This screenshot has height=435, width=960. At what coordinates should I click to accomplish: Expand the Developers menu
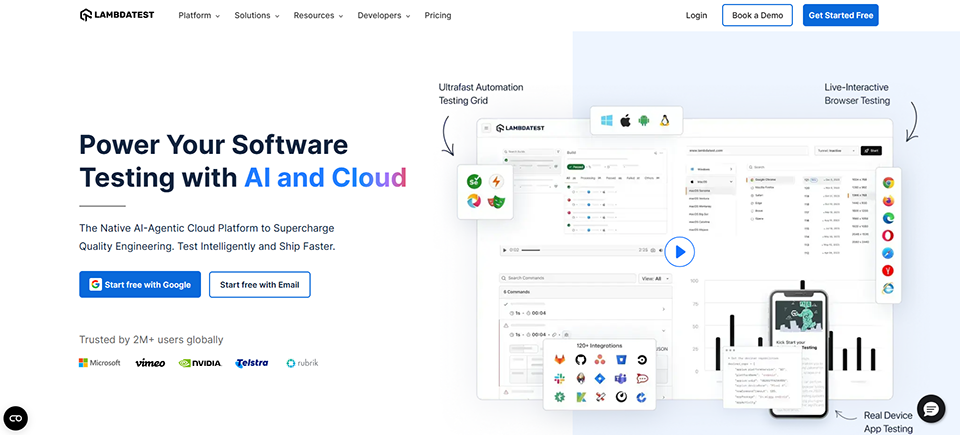tap(384, 15)
